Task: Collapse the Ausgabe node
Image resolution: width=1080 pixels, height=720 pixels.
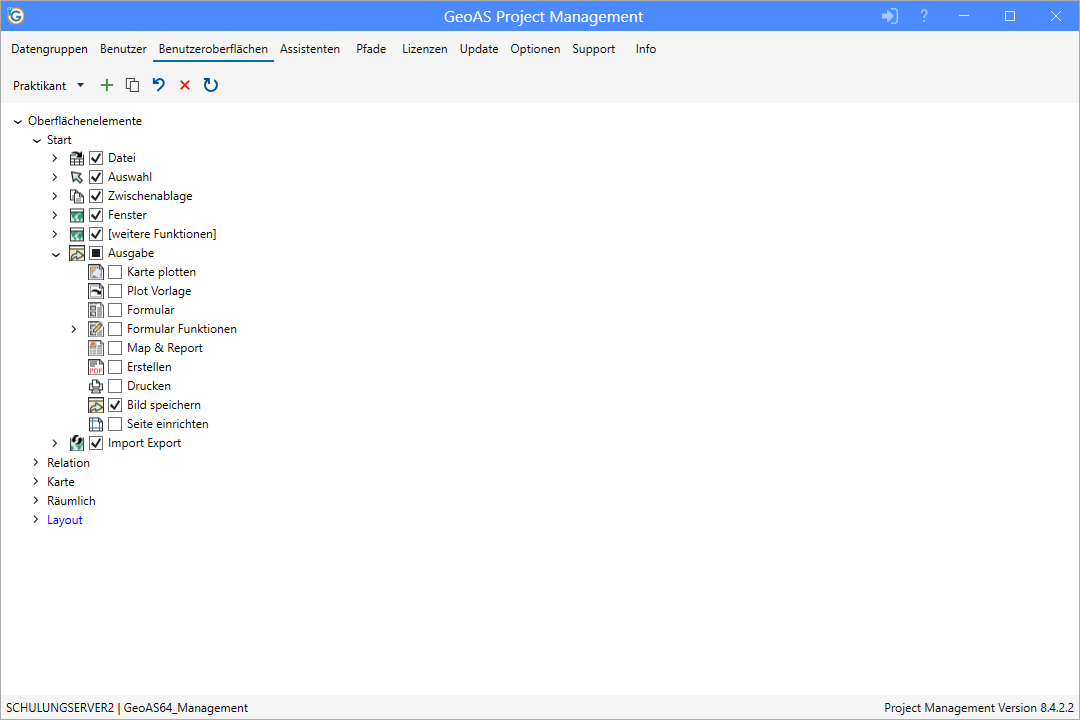Action: click(x=56, y=254)
